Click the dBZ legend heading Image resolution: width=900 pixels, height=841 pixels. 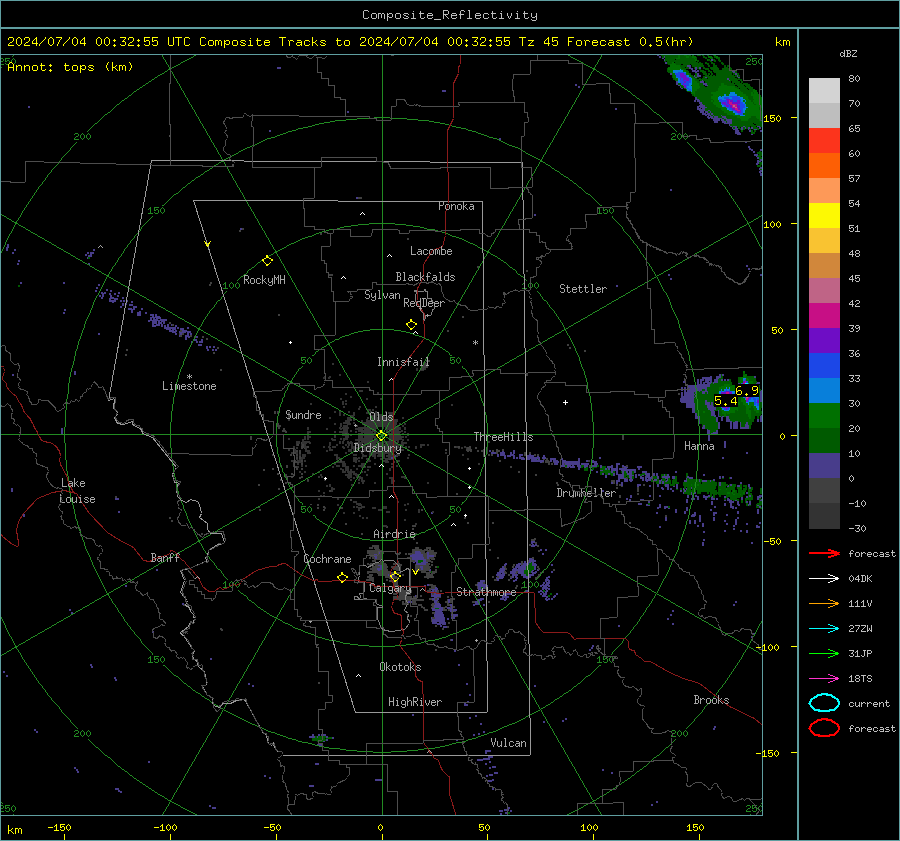[848, 54]
